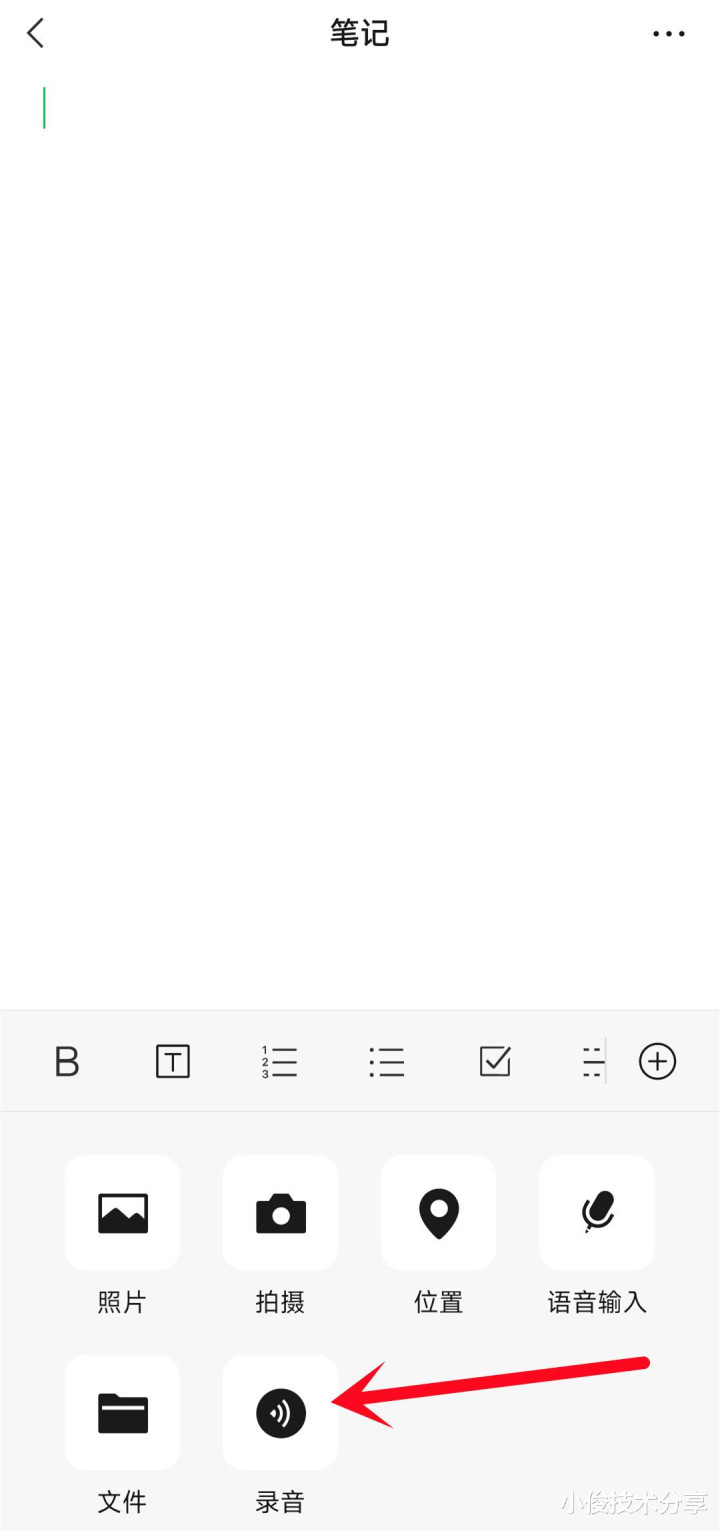
Task: Click the note body text area
Action: click(x=360, y=540)
